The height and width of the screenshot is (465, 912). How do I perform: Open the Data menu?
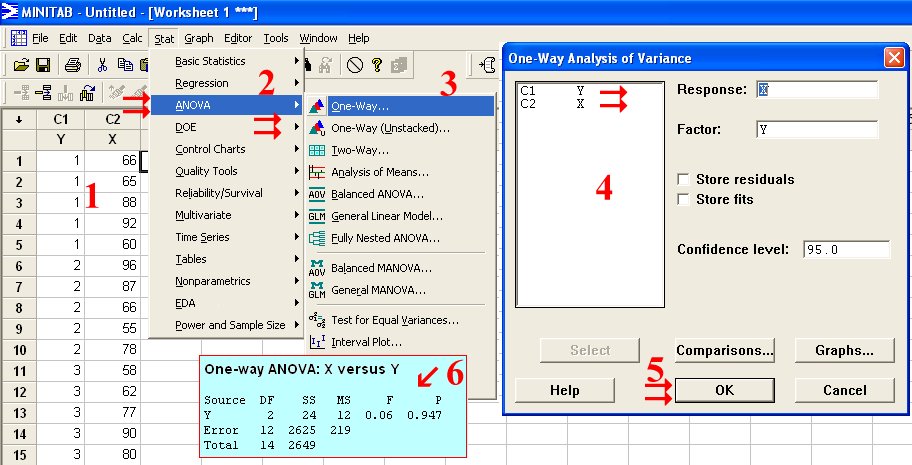(99, 38)
